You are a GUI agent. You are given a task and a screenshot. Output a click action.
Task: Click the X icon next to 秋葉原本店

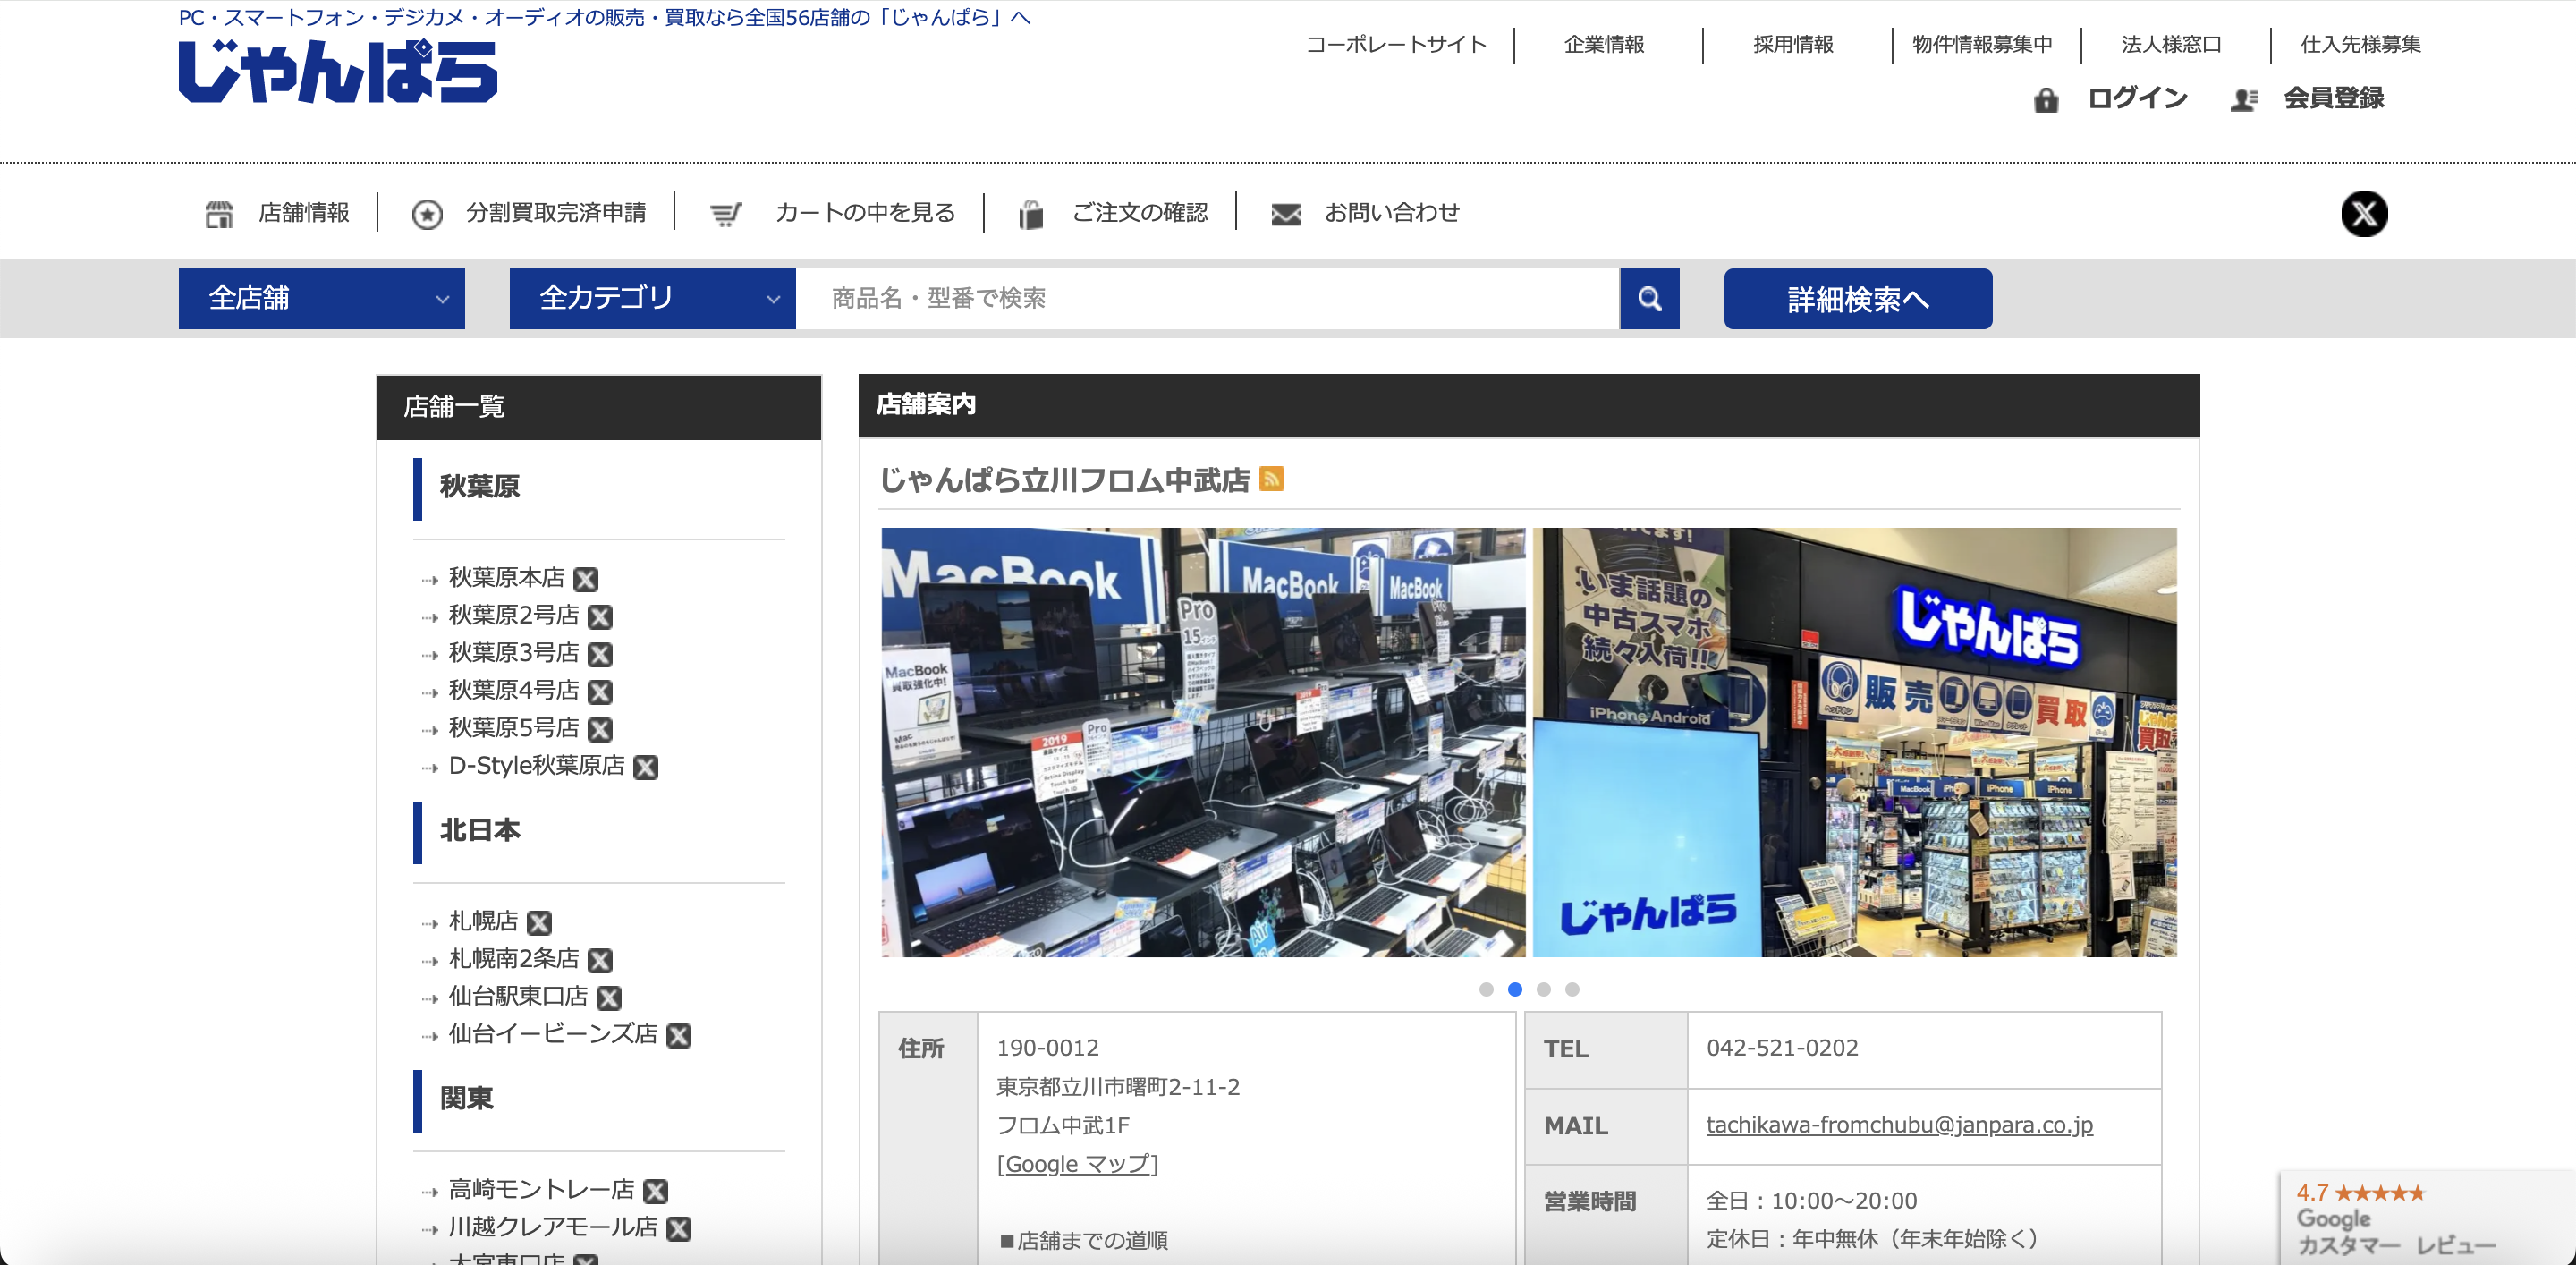click(x=586, y=579)
